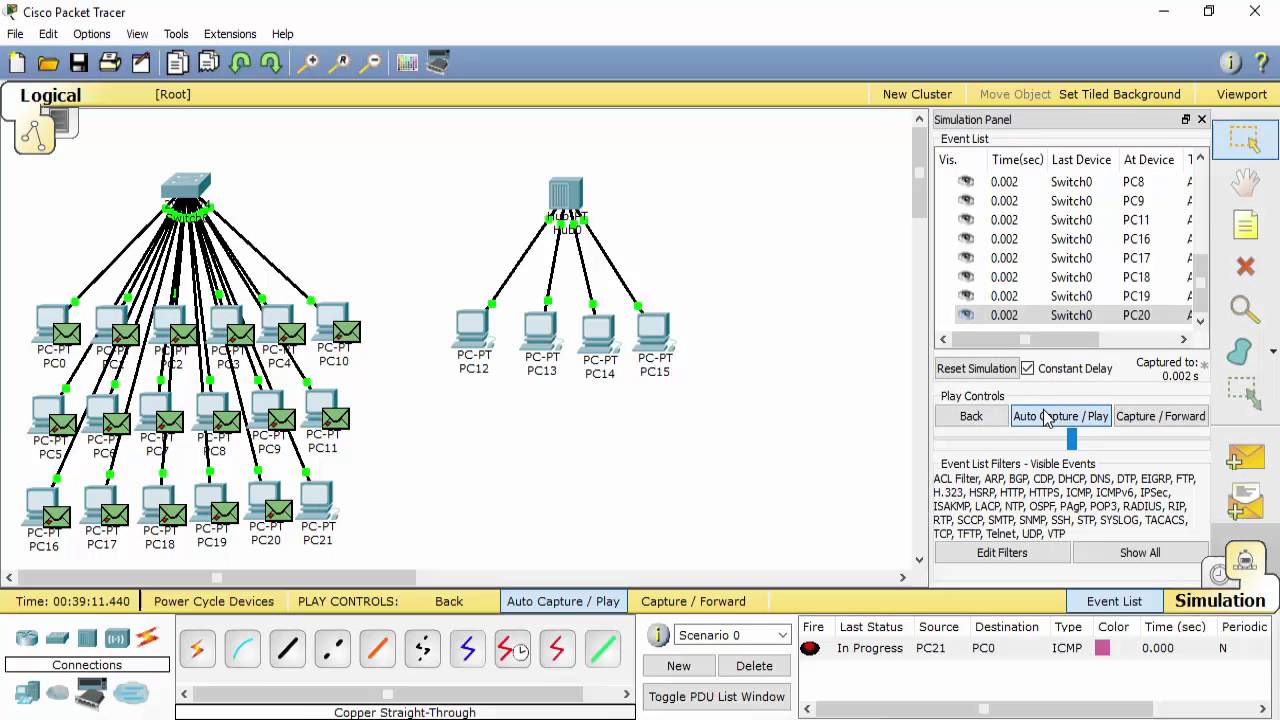
Task: Select the Routers device category icon
Action: click(27, 638)
